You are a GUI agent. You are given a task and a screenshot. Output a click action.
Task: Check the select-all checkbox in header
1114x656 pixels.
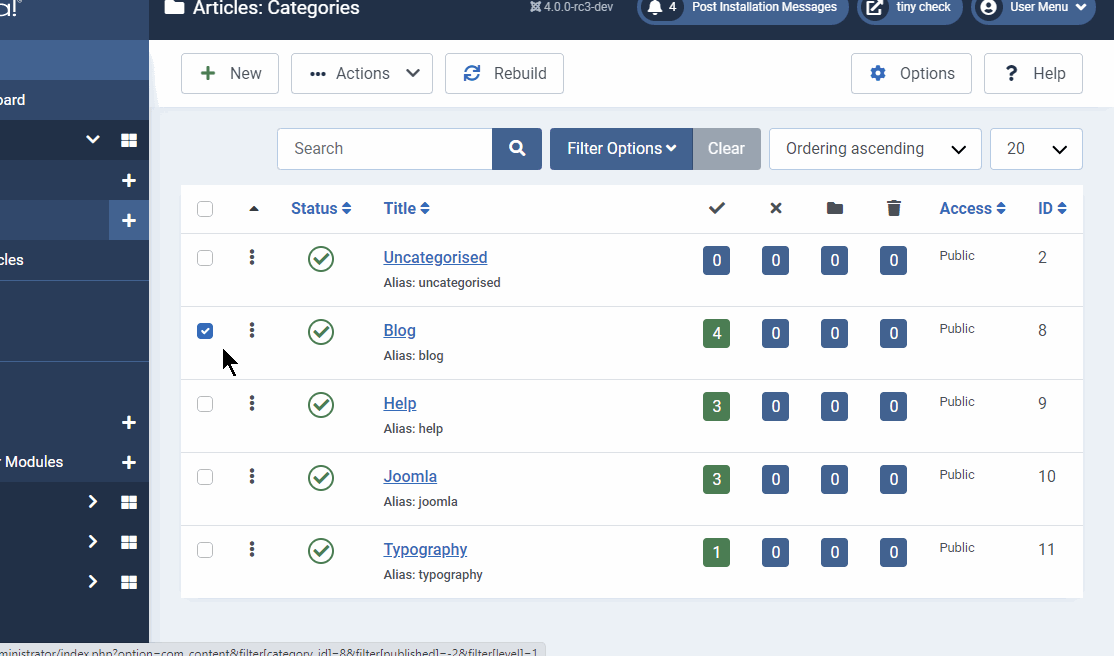(x=205, y=209)
